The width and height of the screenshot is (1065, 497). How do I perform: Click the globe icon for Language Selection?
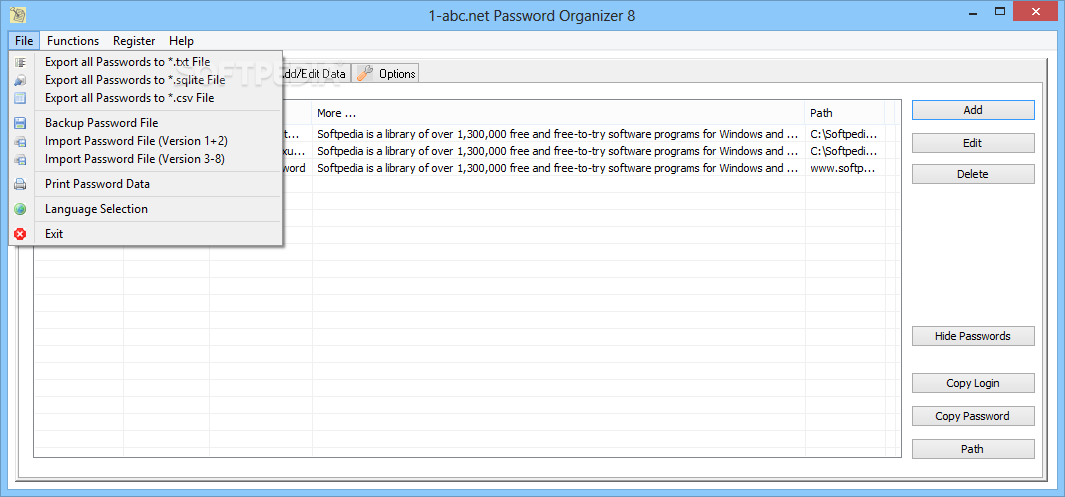tap(20, 209)
